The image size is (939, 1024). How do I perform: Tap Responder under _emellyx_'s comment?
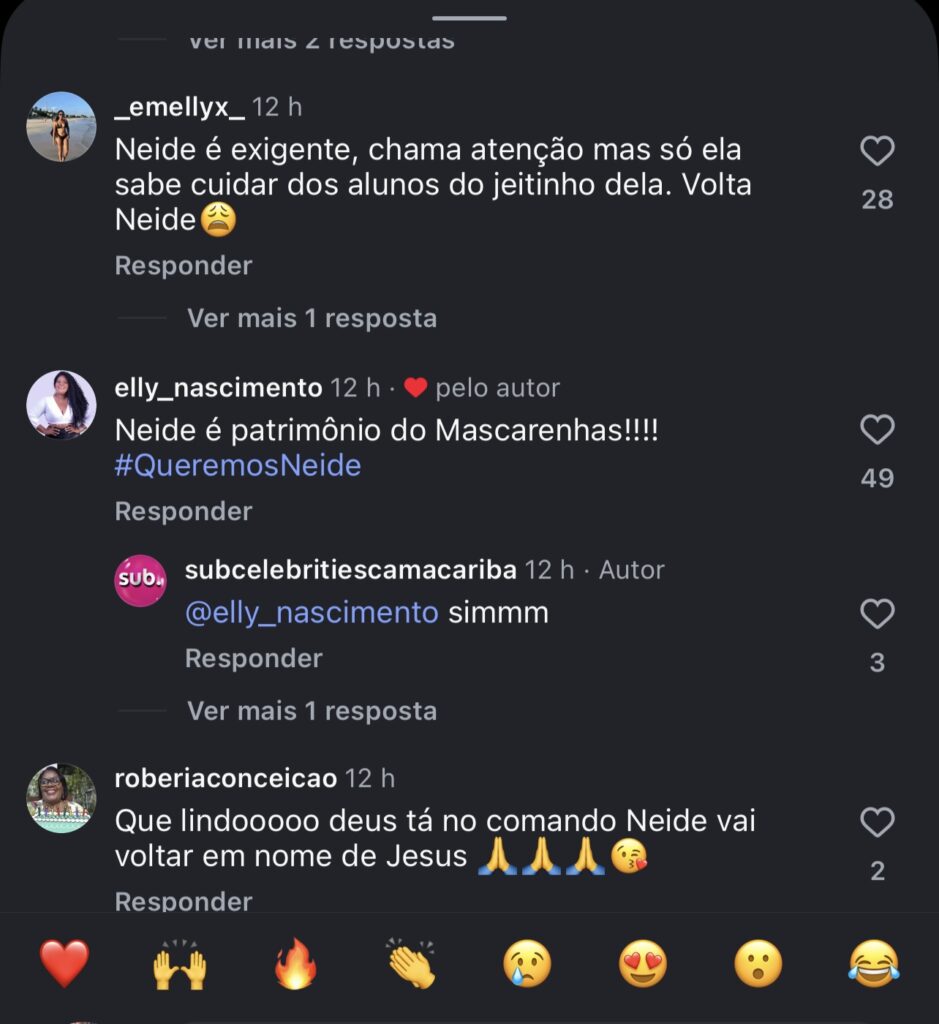click(x=183, y=266)
